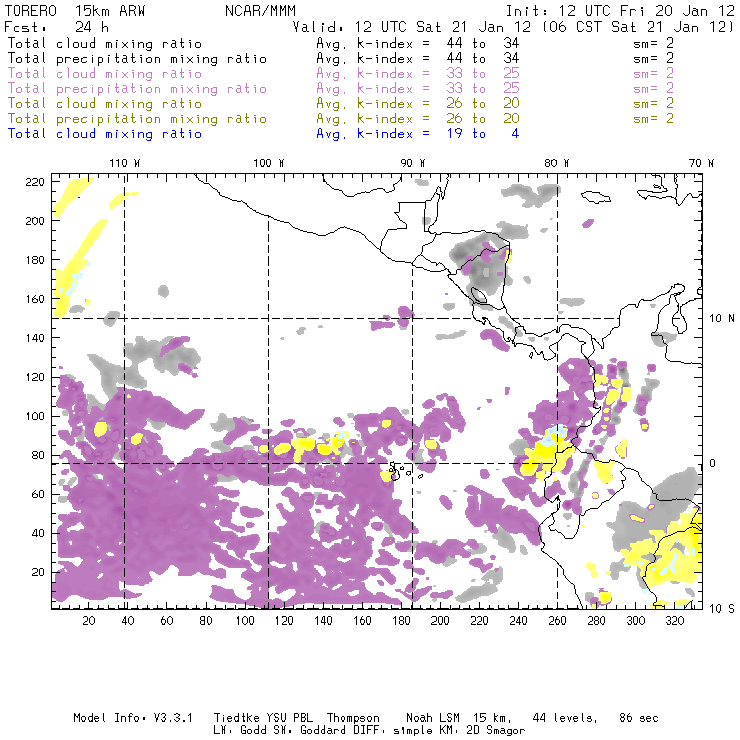Click the '86 sec' timestep text
This screenshot has width=740, height=740.
point(639,718)
